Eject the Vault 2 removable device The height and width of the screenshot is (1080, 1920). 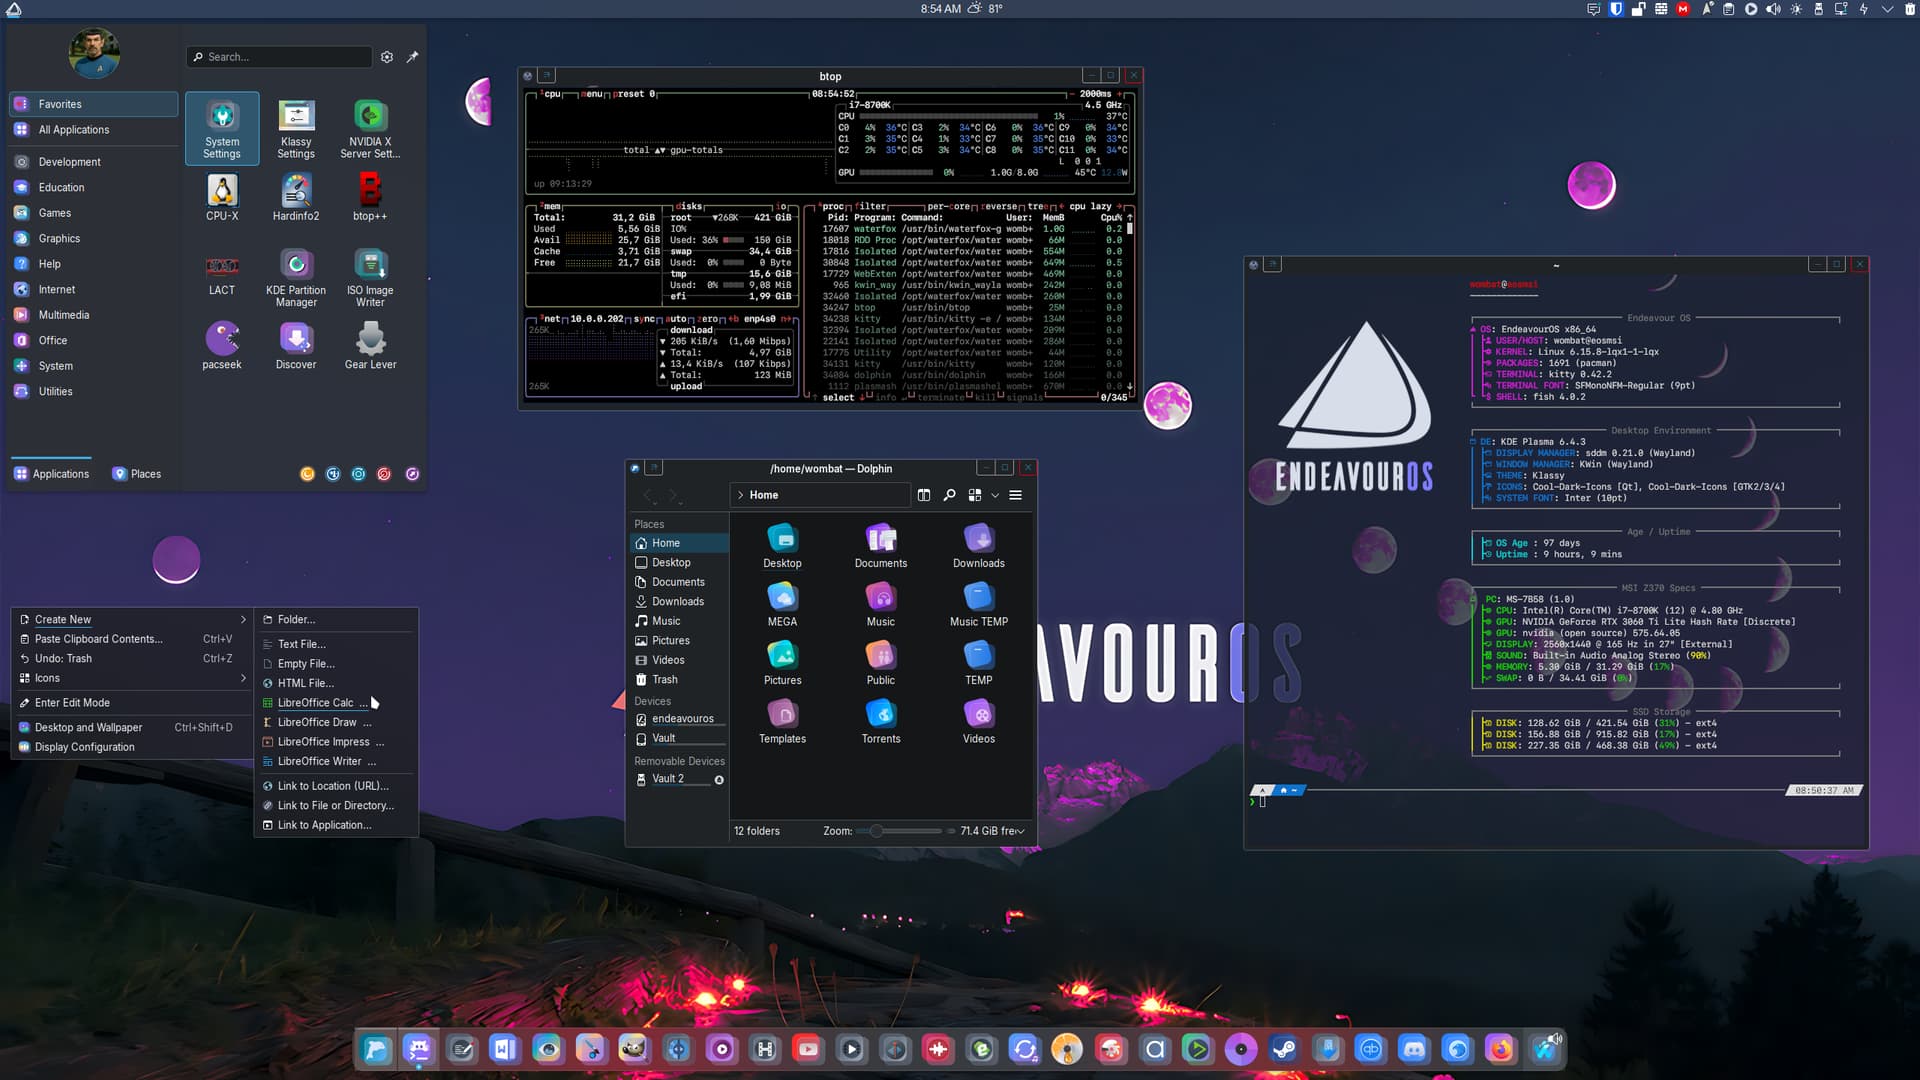pos(719,779)
